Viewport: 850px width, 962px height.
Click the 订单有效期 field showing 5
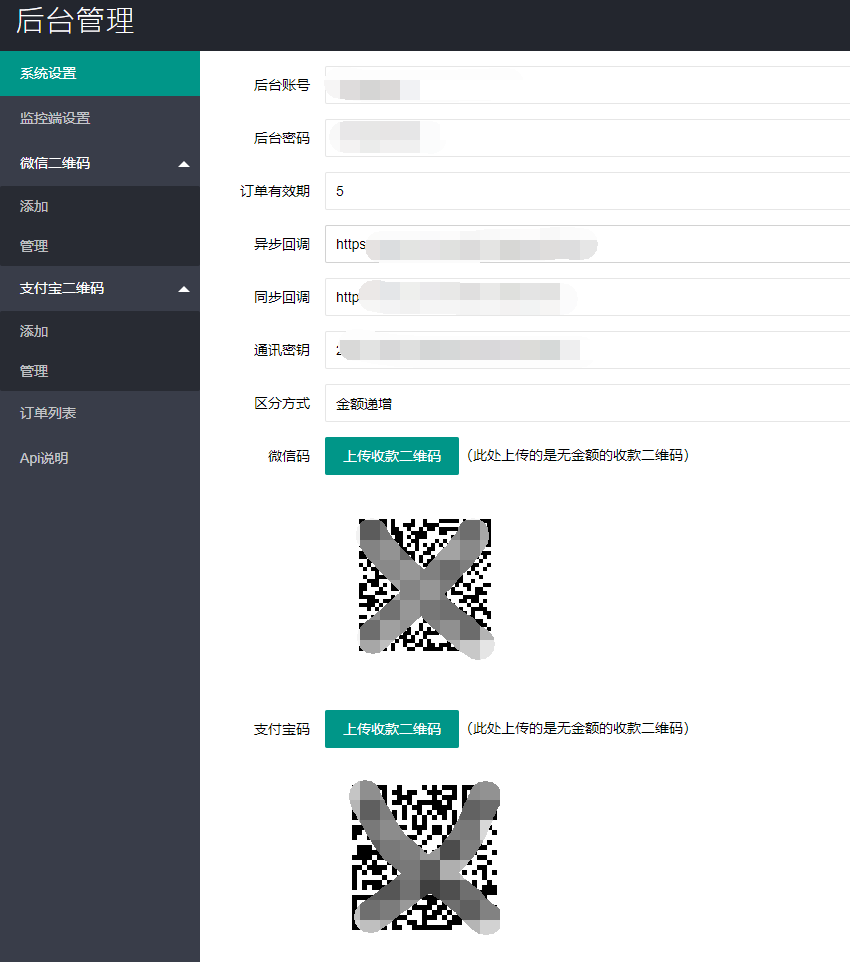[x=587, y=191]
